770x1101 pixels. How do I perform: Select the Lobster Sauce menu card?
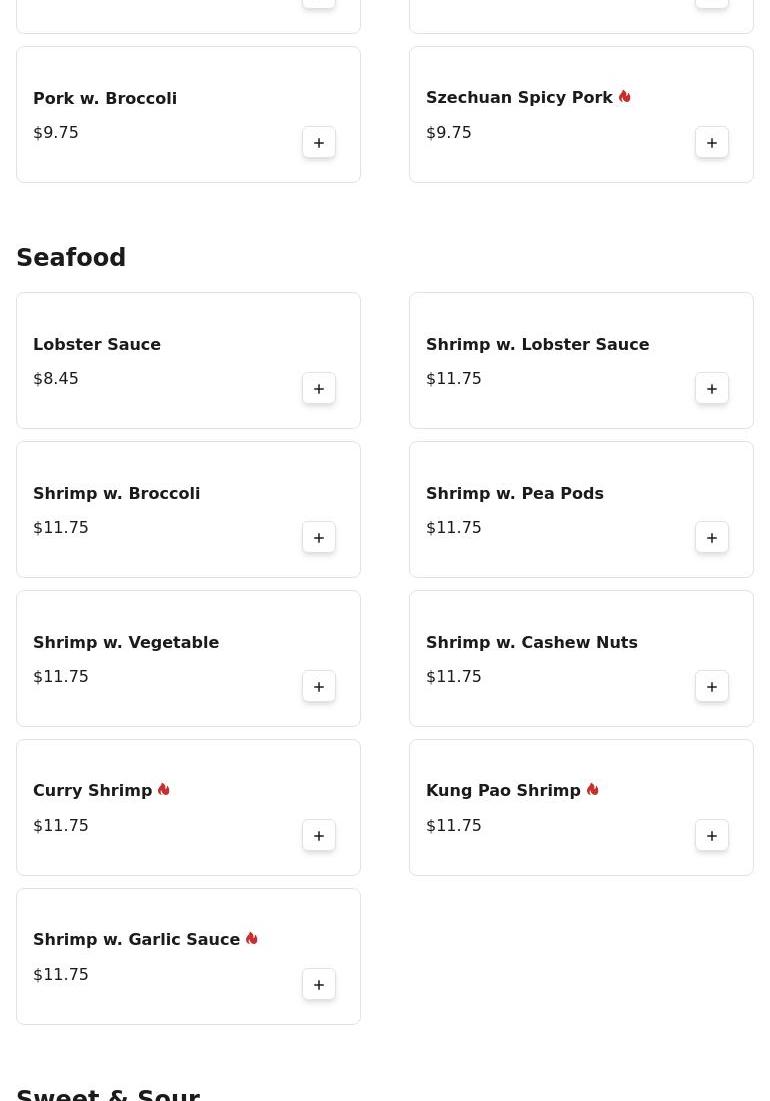(x=188, y=360)
